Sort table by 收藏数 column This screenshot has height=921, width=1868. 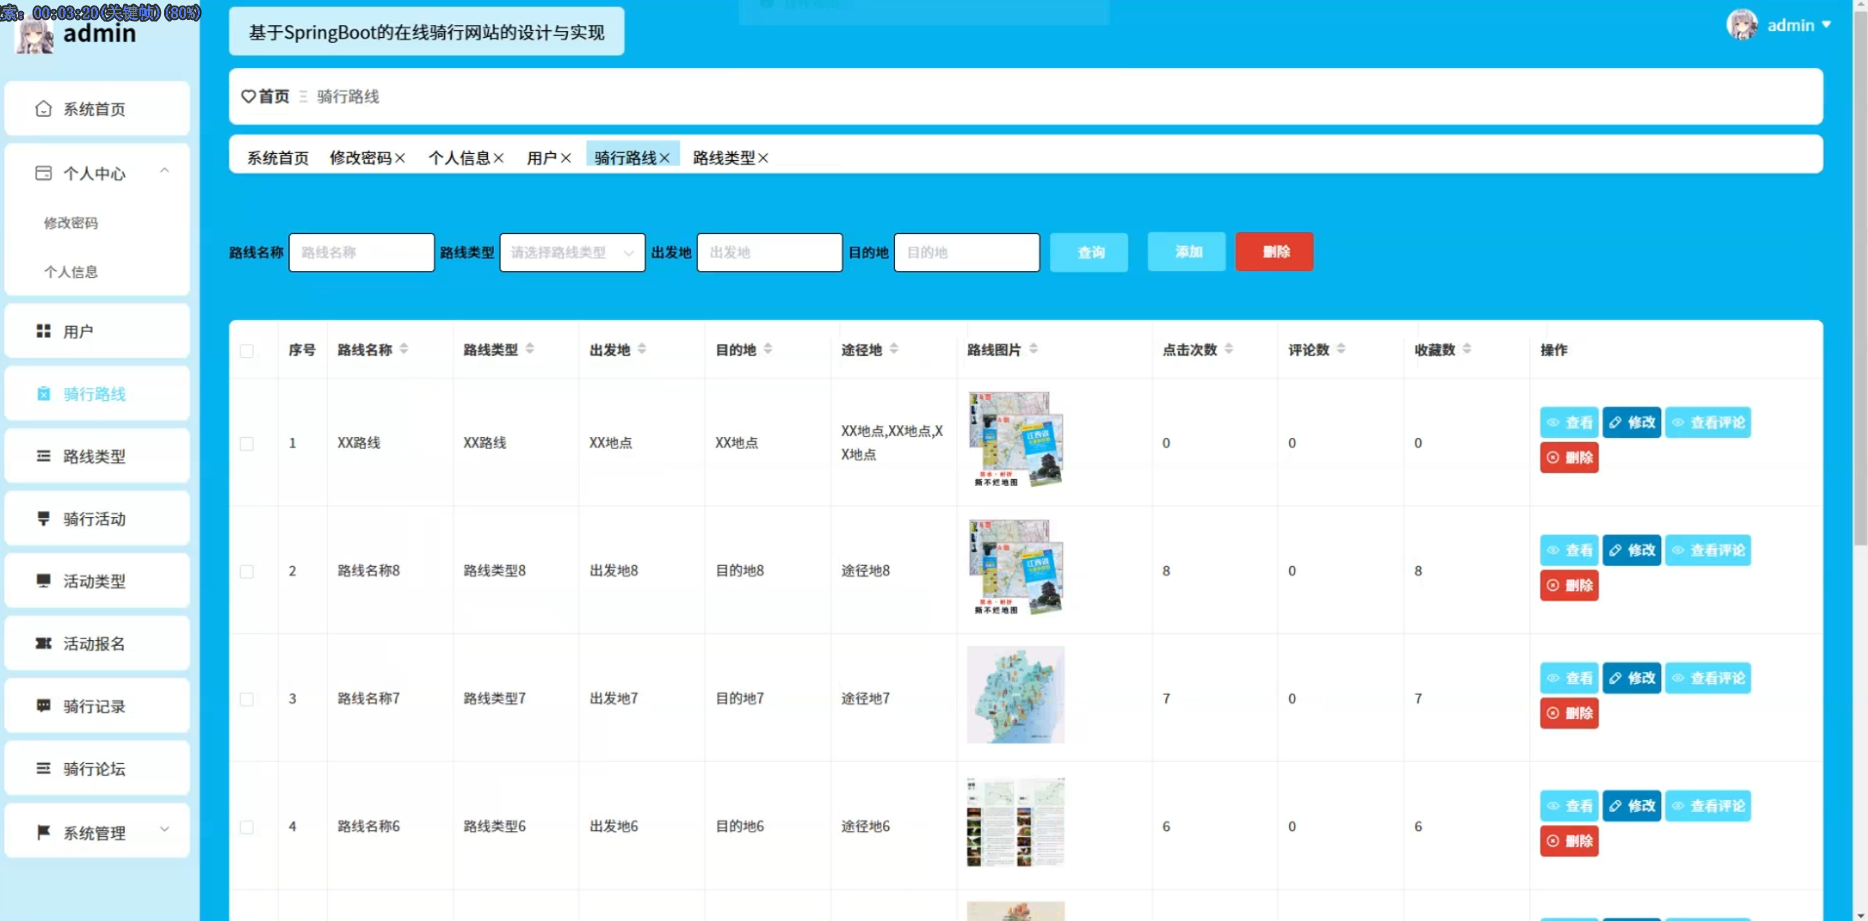(1467, 349)
